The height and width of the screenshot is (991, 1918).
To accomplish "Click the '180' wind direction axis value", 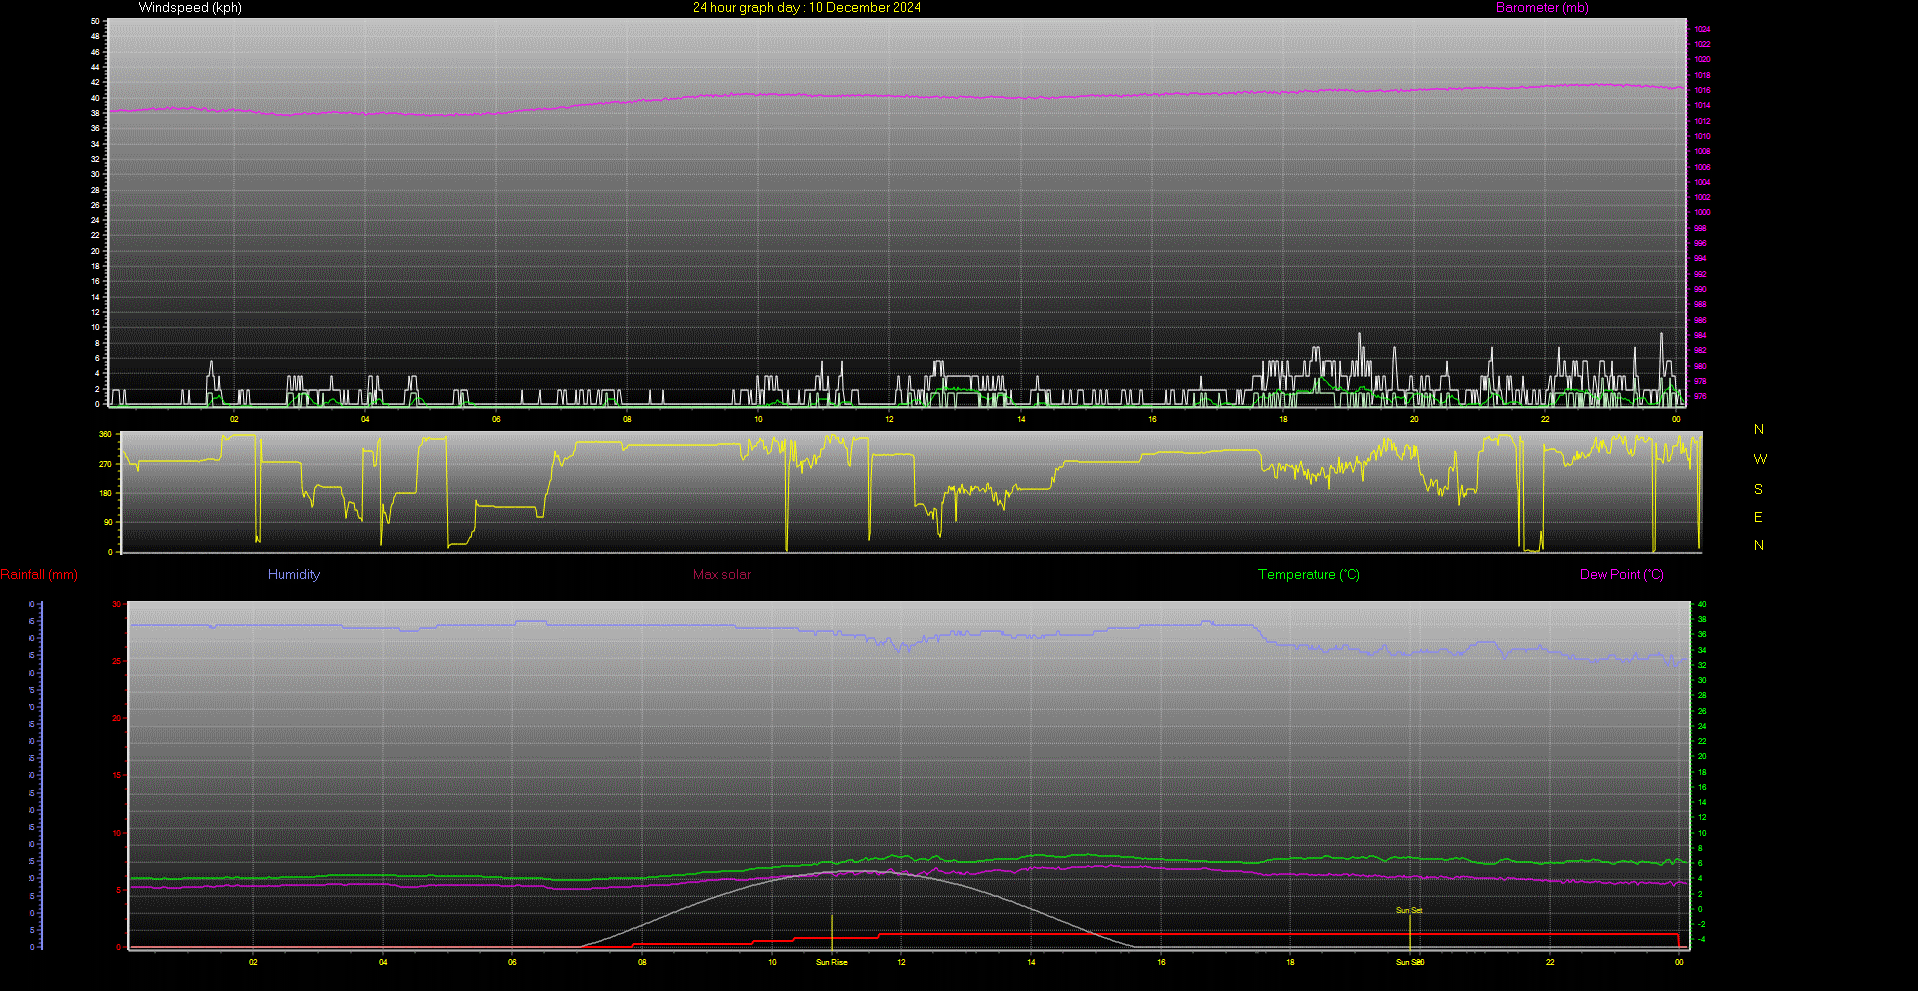I will (105, 494).
